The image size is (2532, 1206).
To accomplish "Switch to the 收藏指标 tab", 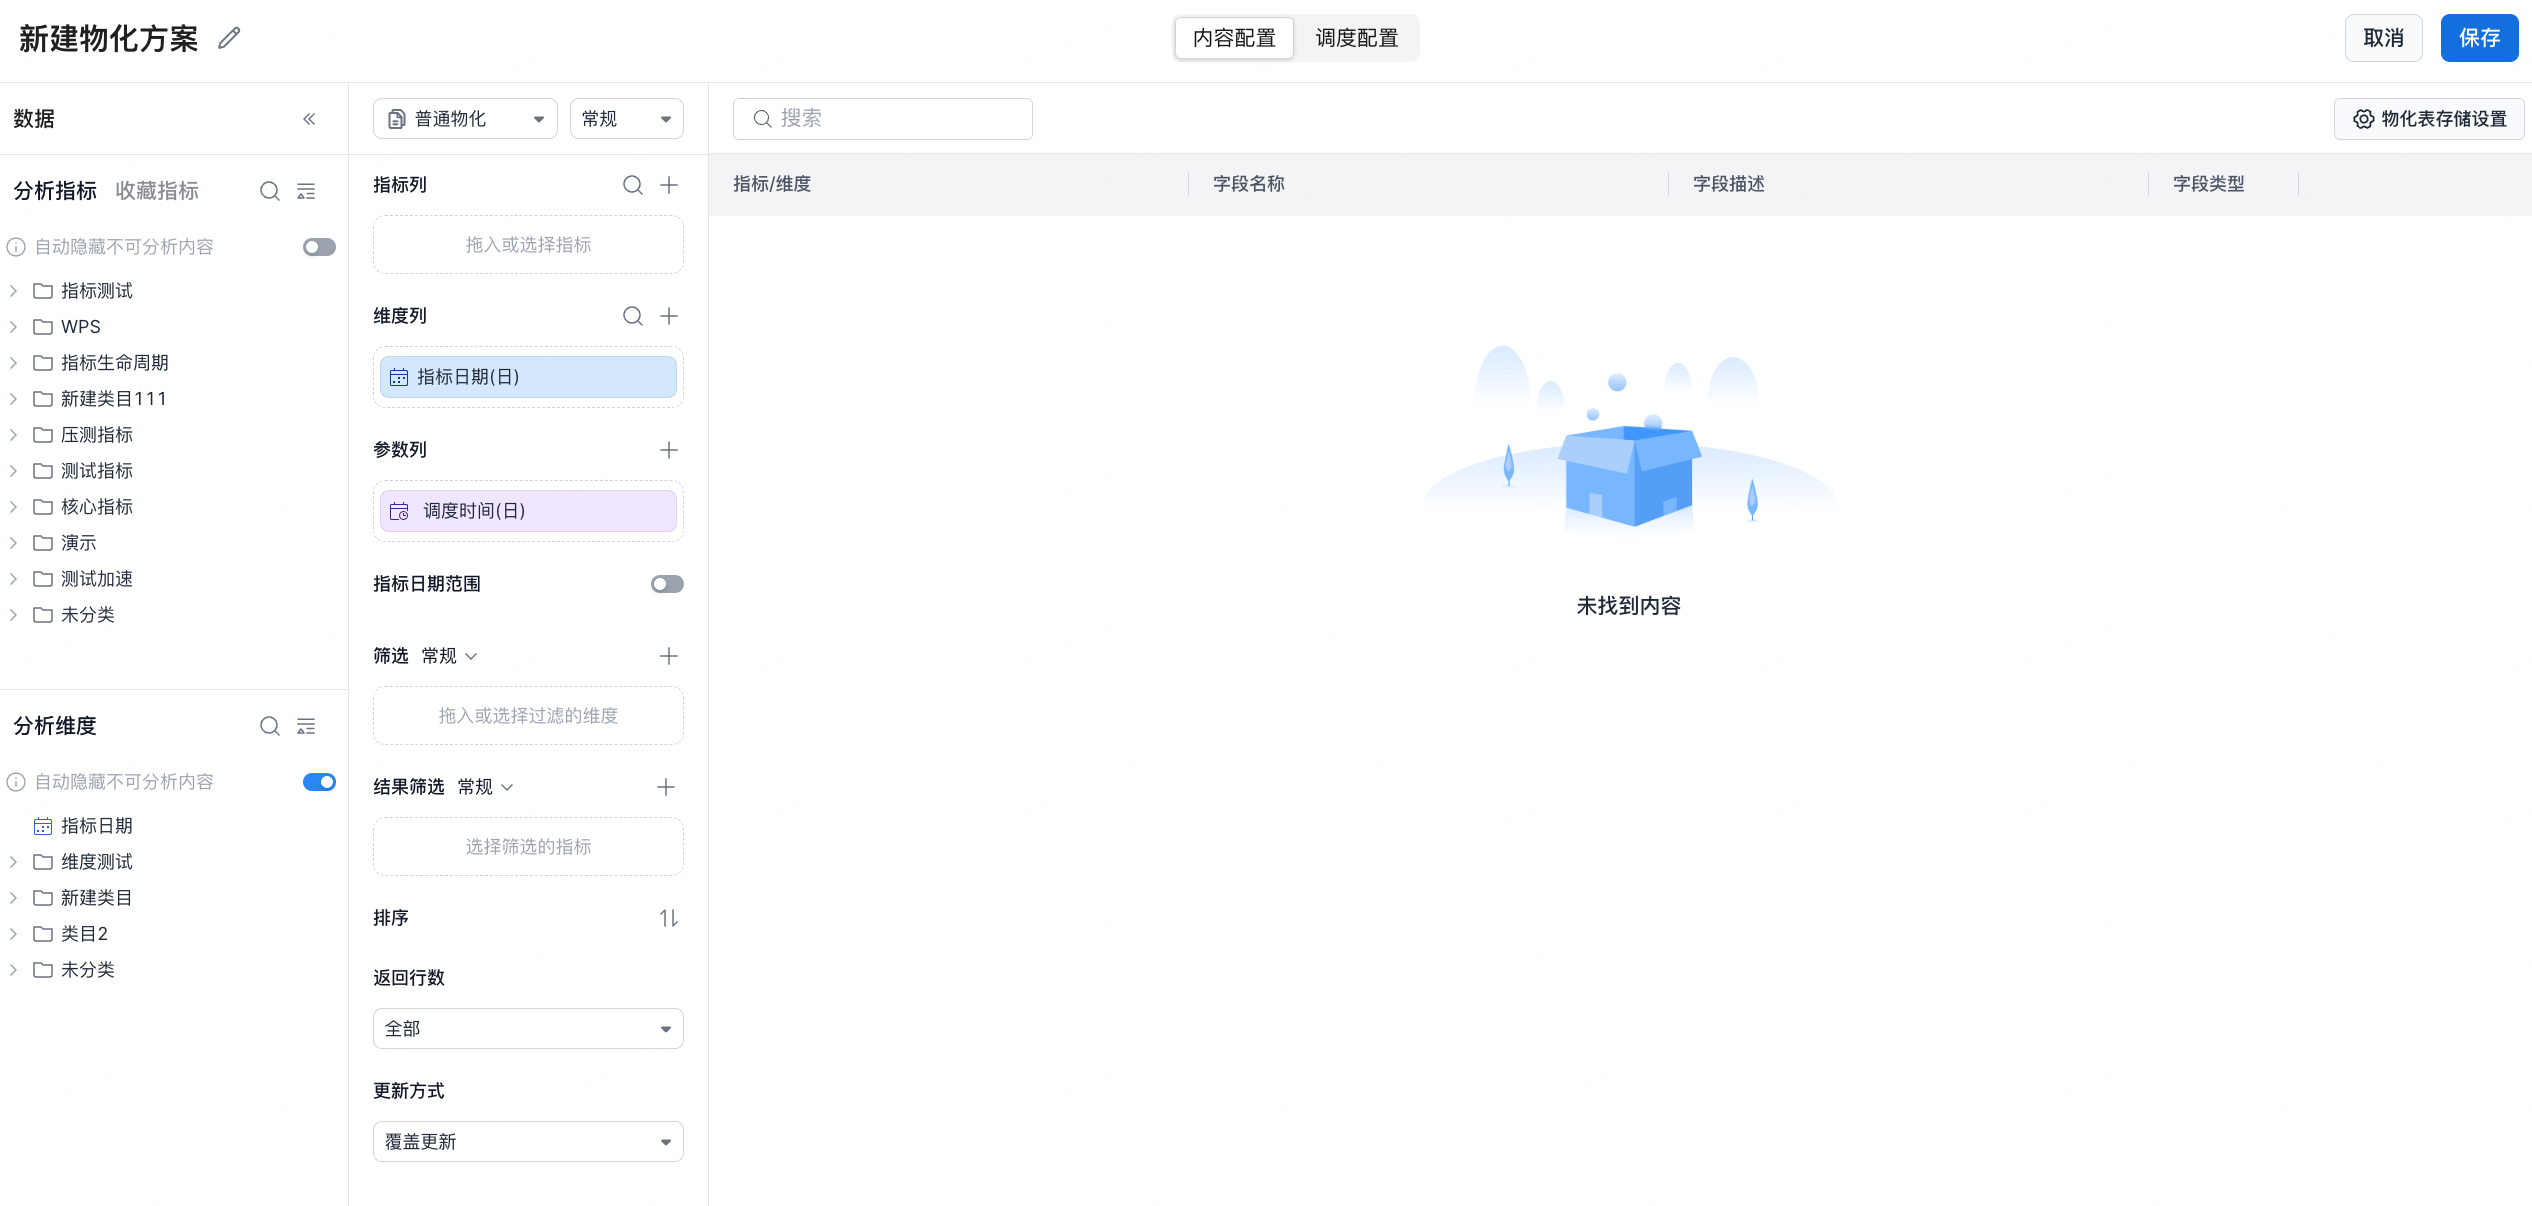I will [x=157, y=191].
